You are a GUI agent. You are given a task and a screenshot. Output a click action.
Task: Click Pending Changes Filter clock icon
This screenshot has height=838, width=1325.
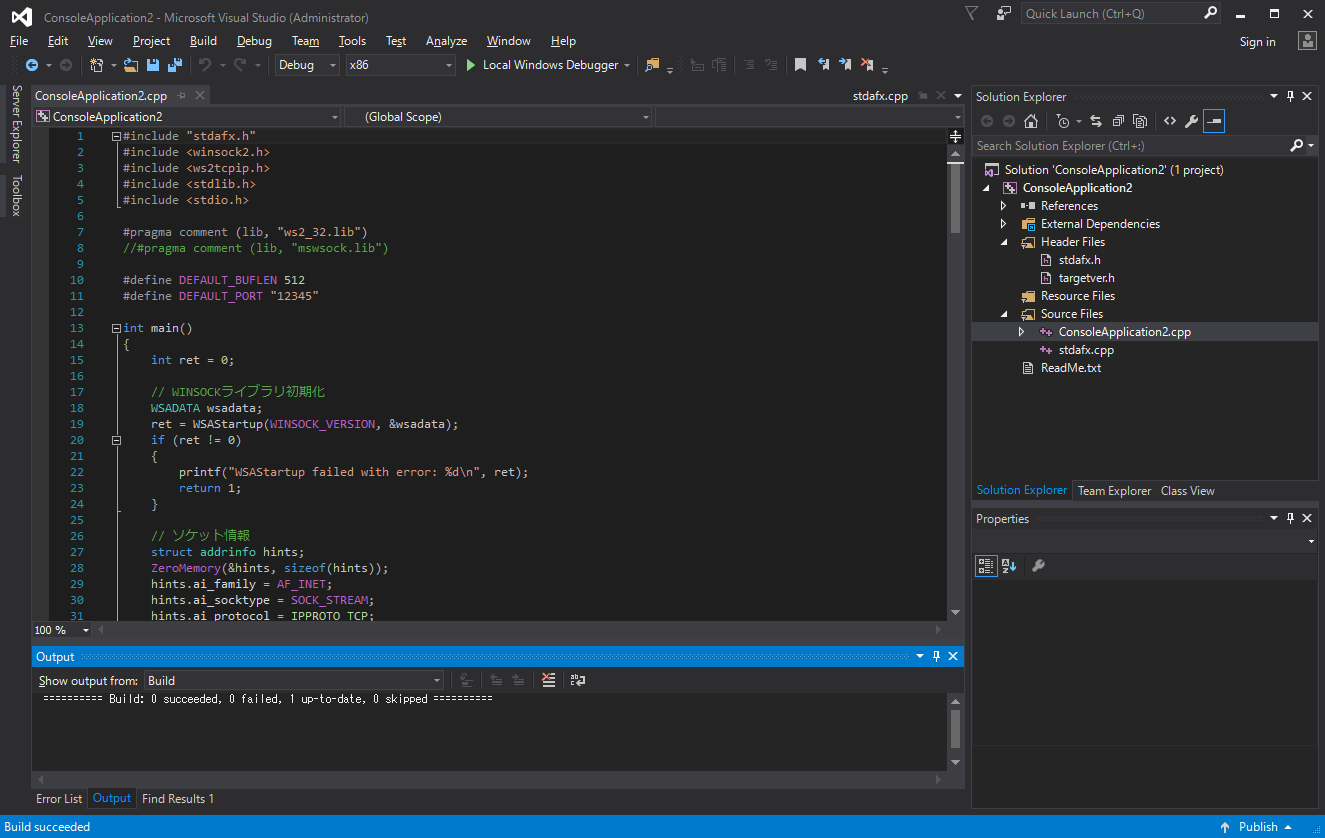1063,121
